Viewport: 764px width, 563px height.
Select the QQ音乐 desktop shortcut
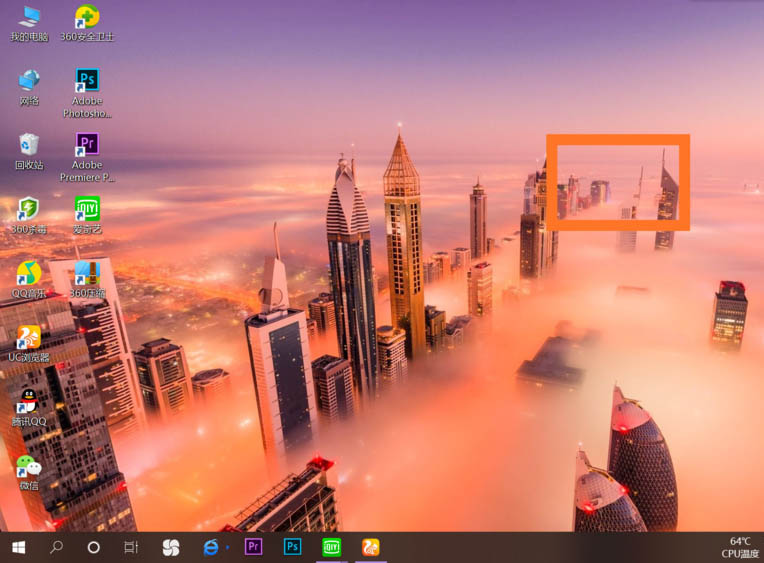pyautogui.click(x=29, y=279)
